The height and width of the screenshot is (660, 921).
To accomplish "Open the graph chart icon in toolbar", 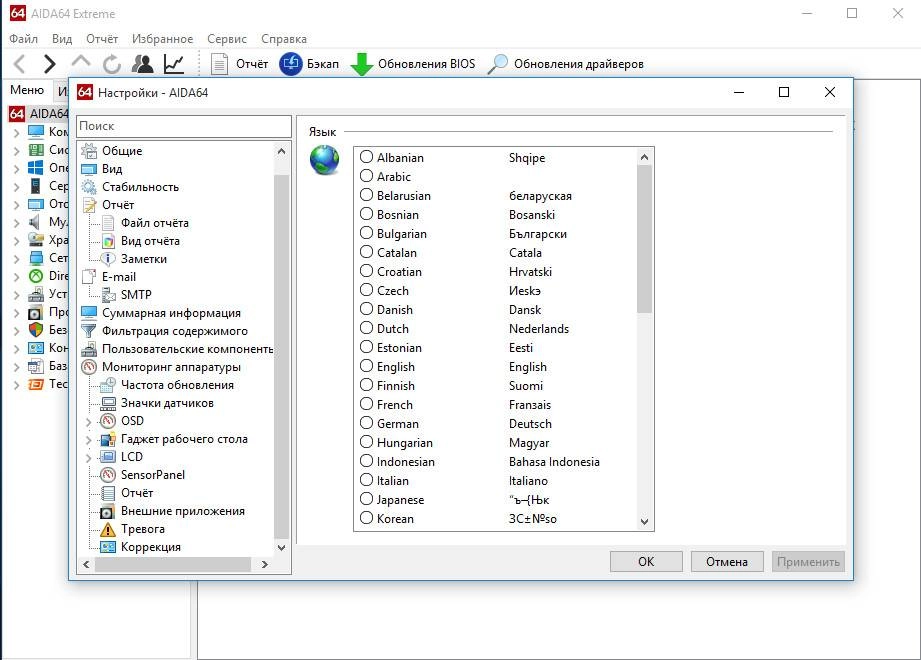I will [x=174, y=63].
